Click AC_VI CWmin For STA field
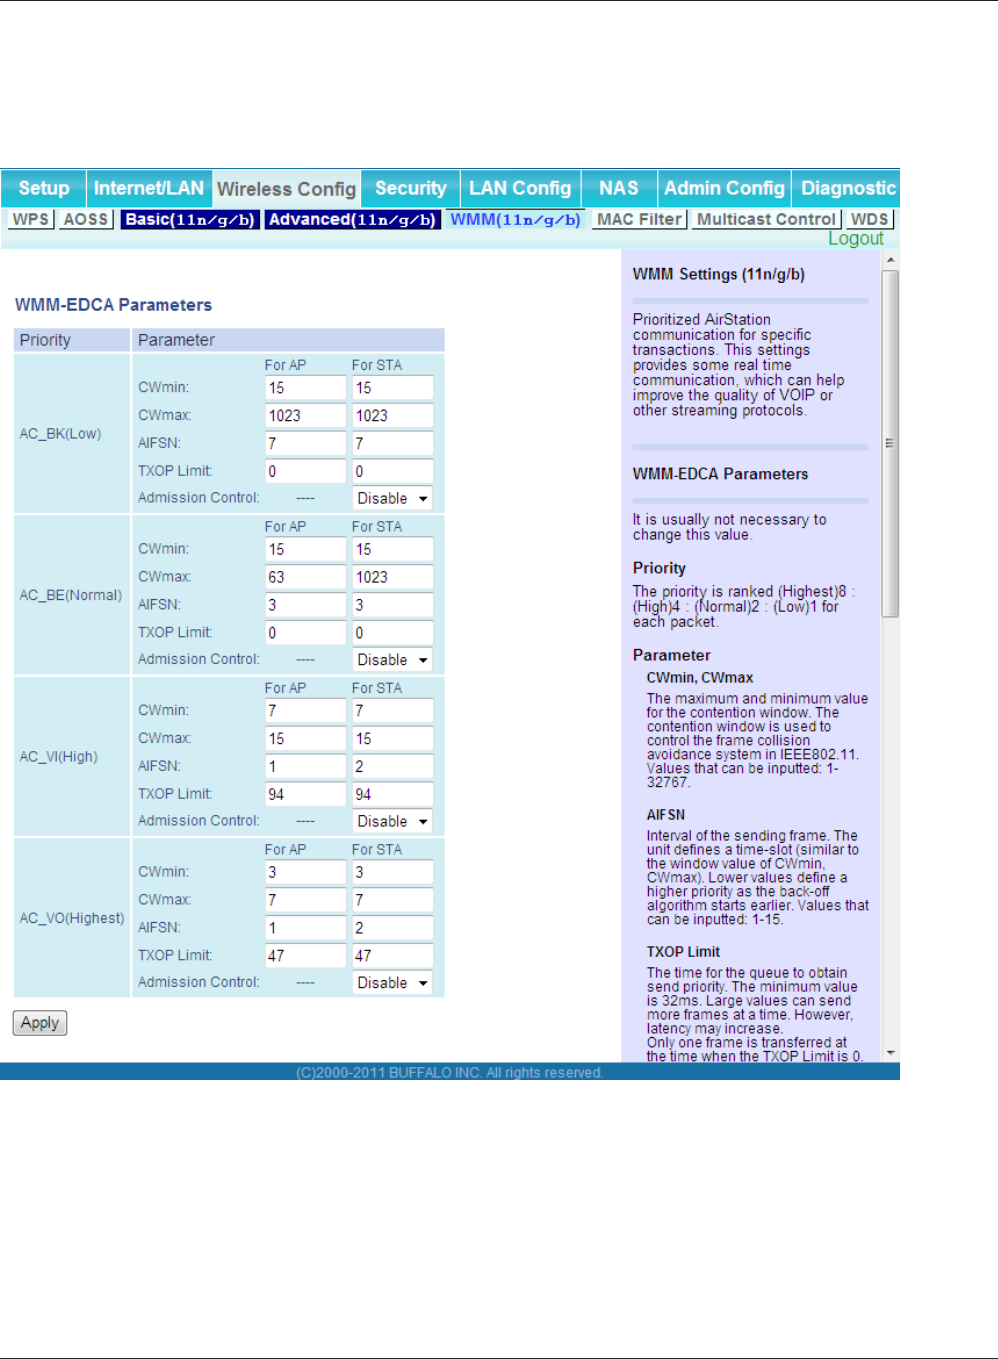This screenshot has height=1359, width=998. (x=393, y=711)
